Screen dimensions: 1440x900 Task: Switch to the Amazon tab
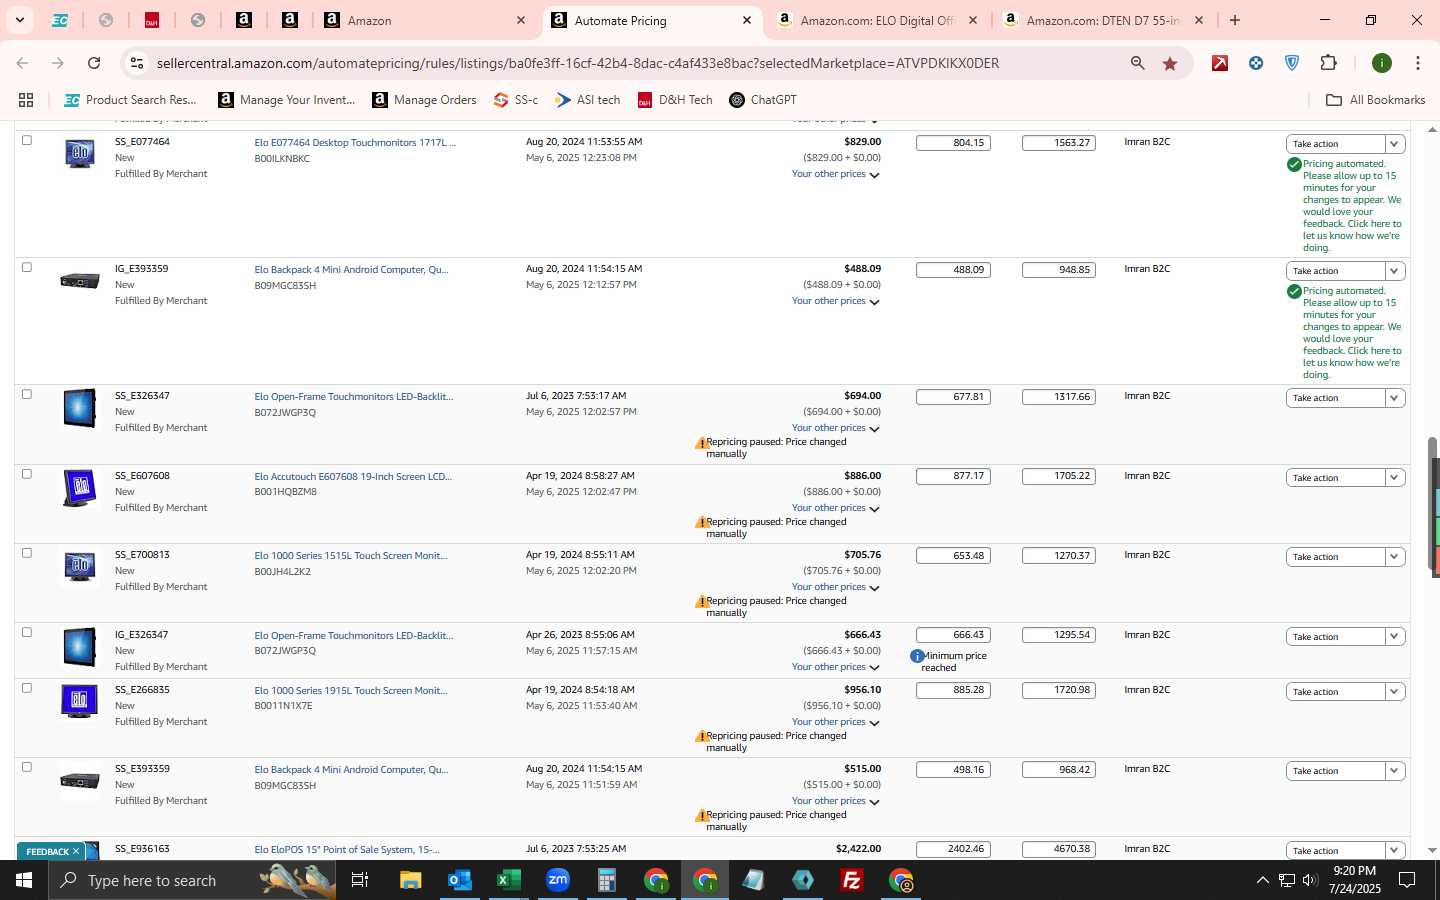(x=425, y=20)
